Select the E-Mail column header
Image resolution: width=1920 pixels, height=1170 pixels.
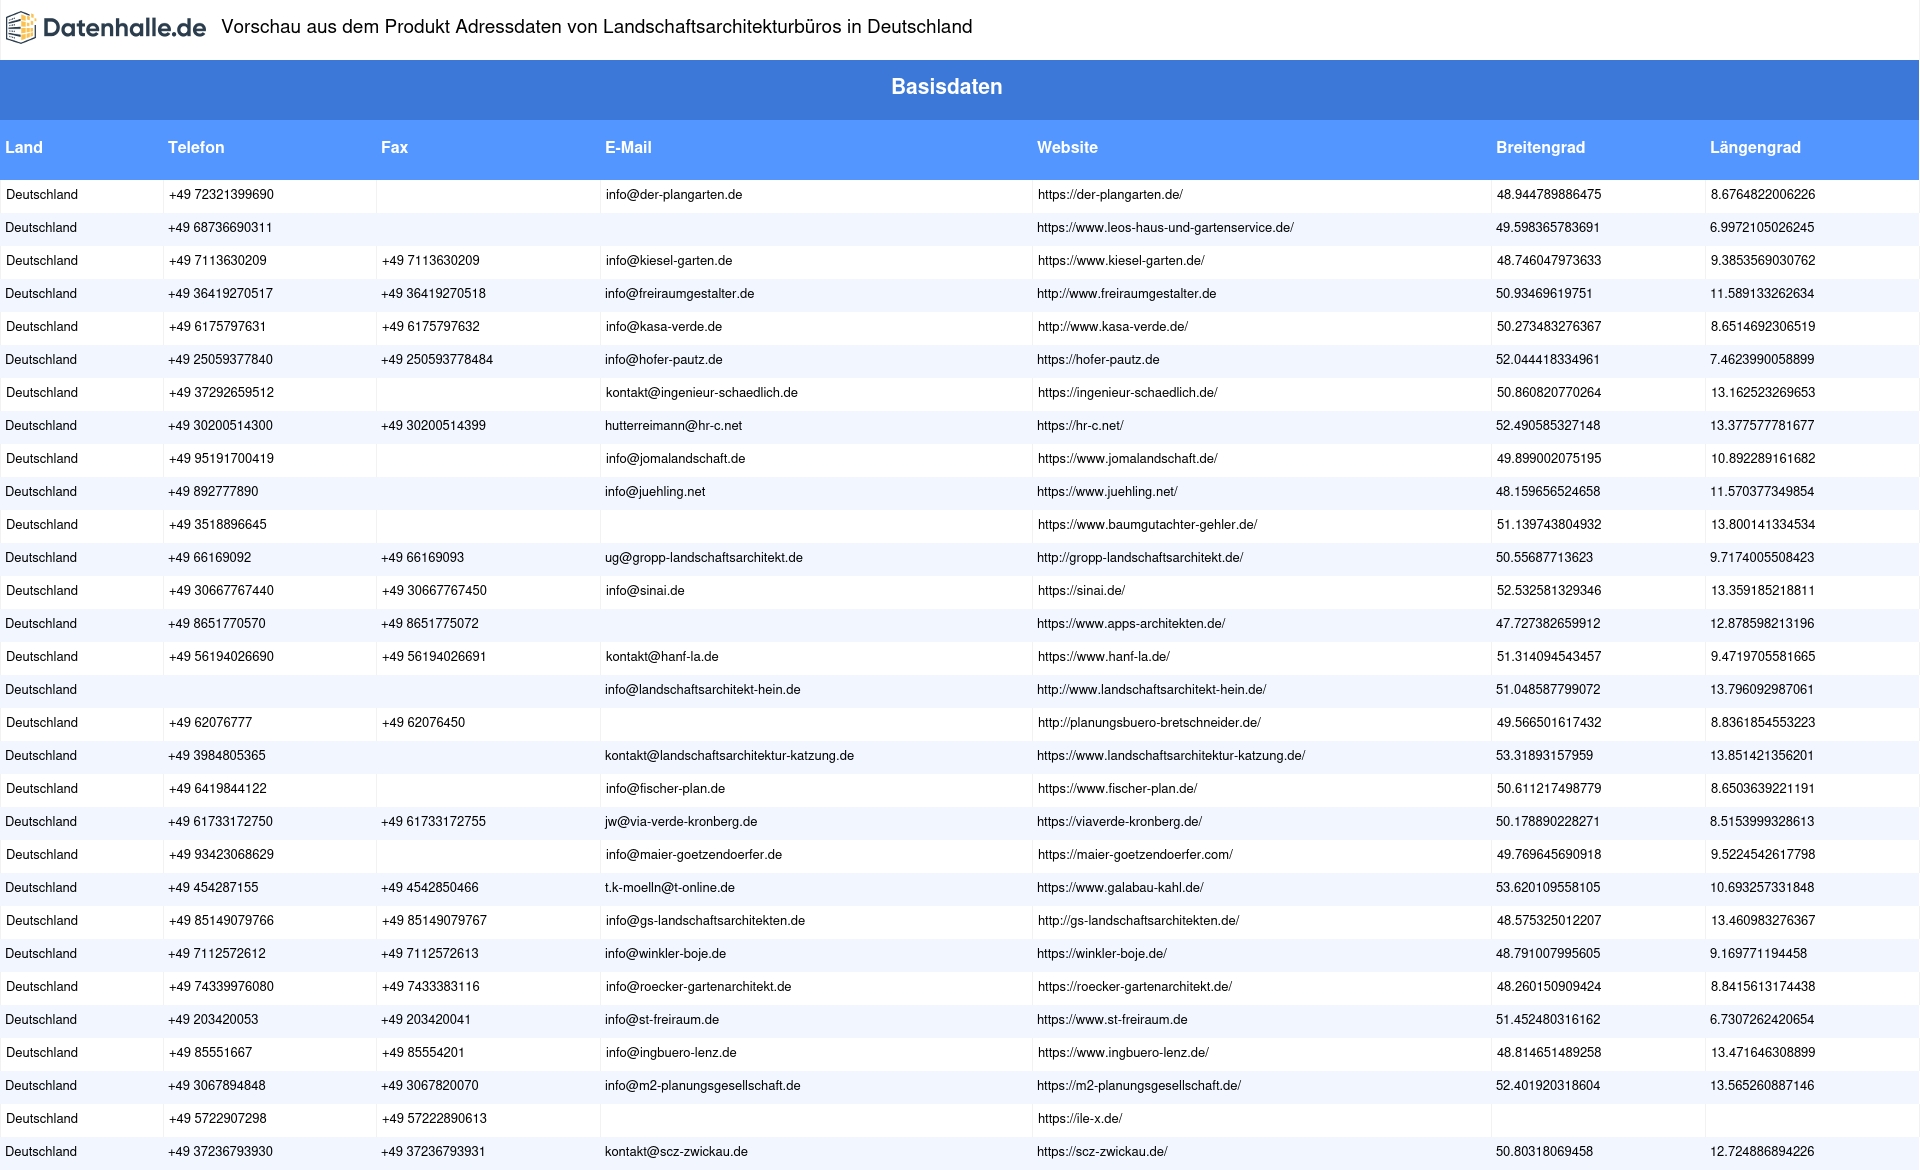[628, 147]
